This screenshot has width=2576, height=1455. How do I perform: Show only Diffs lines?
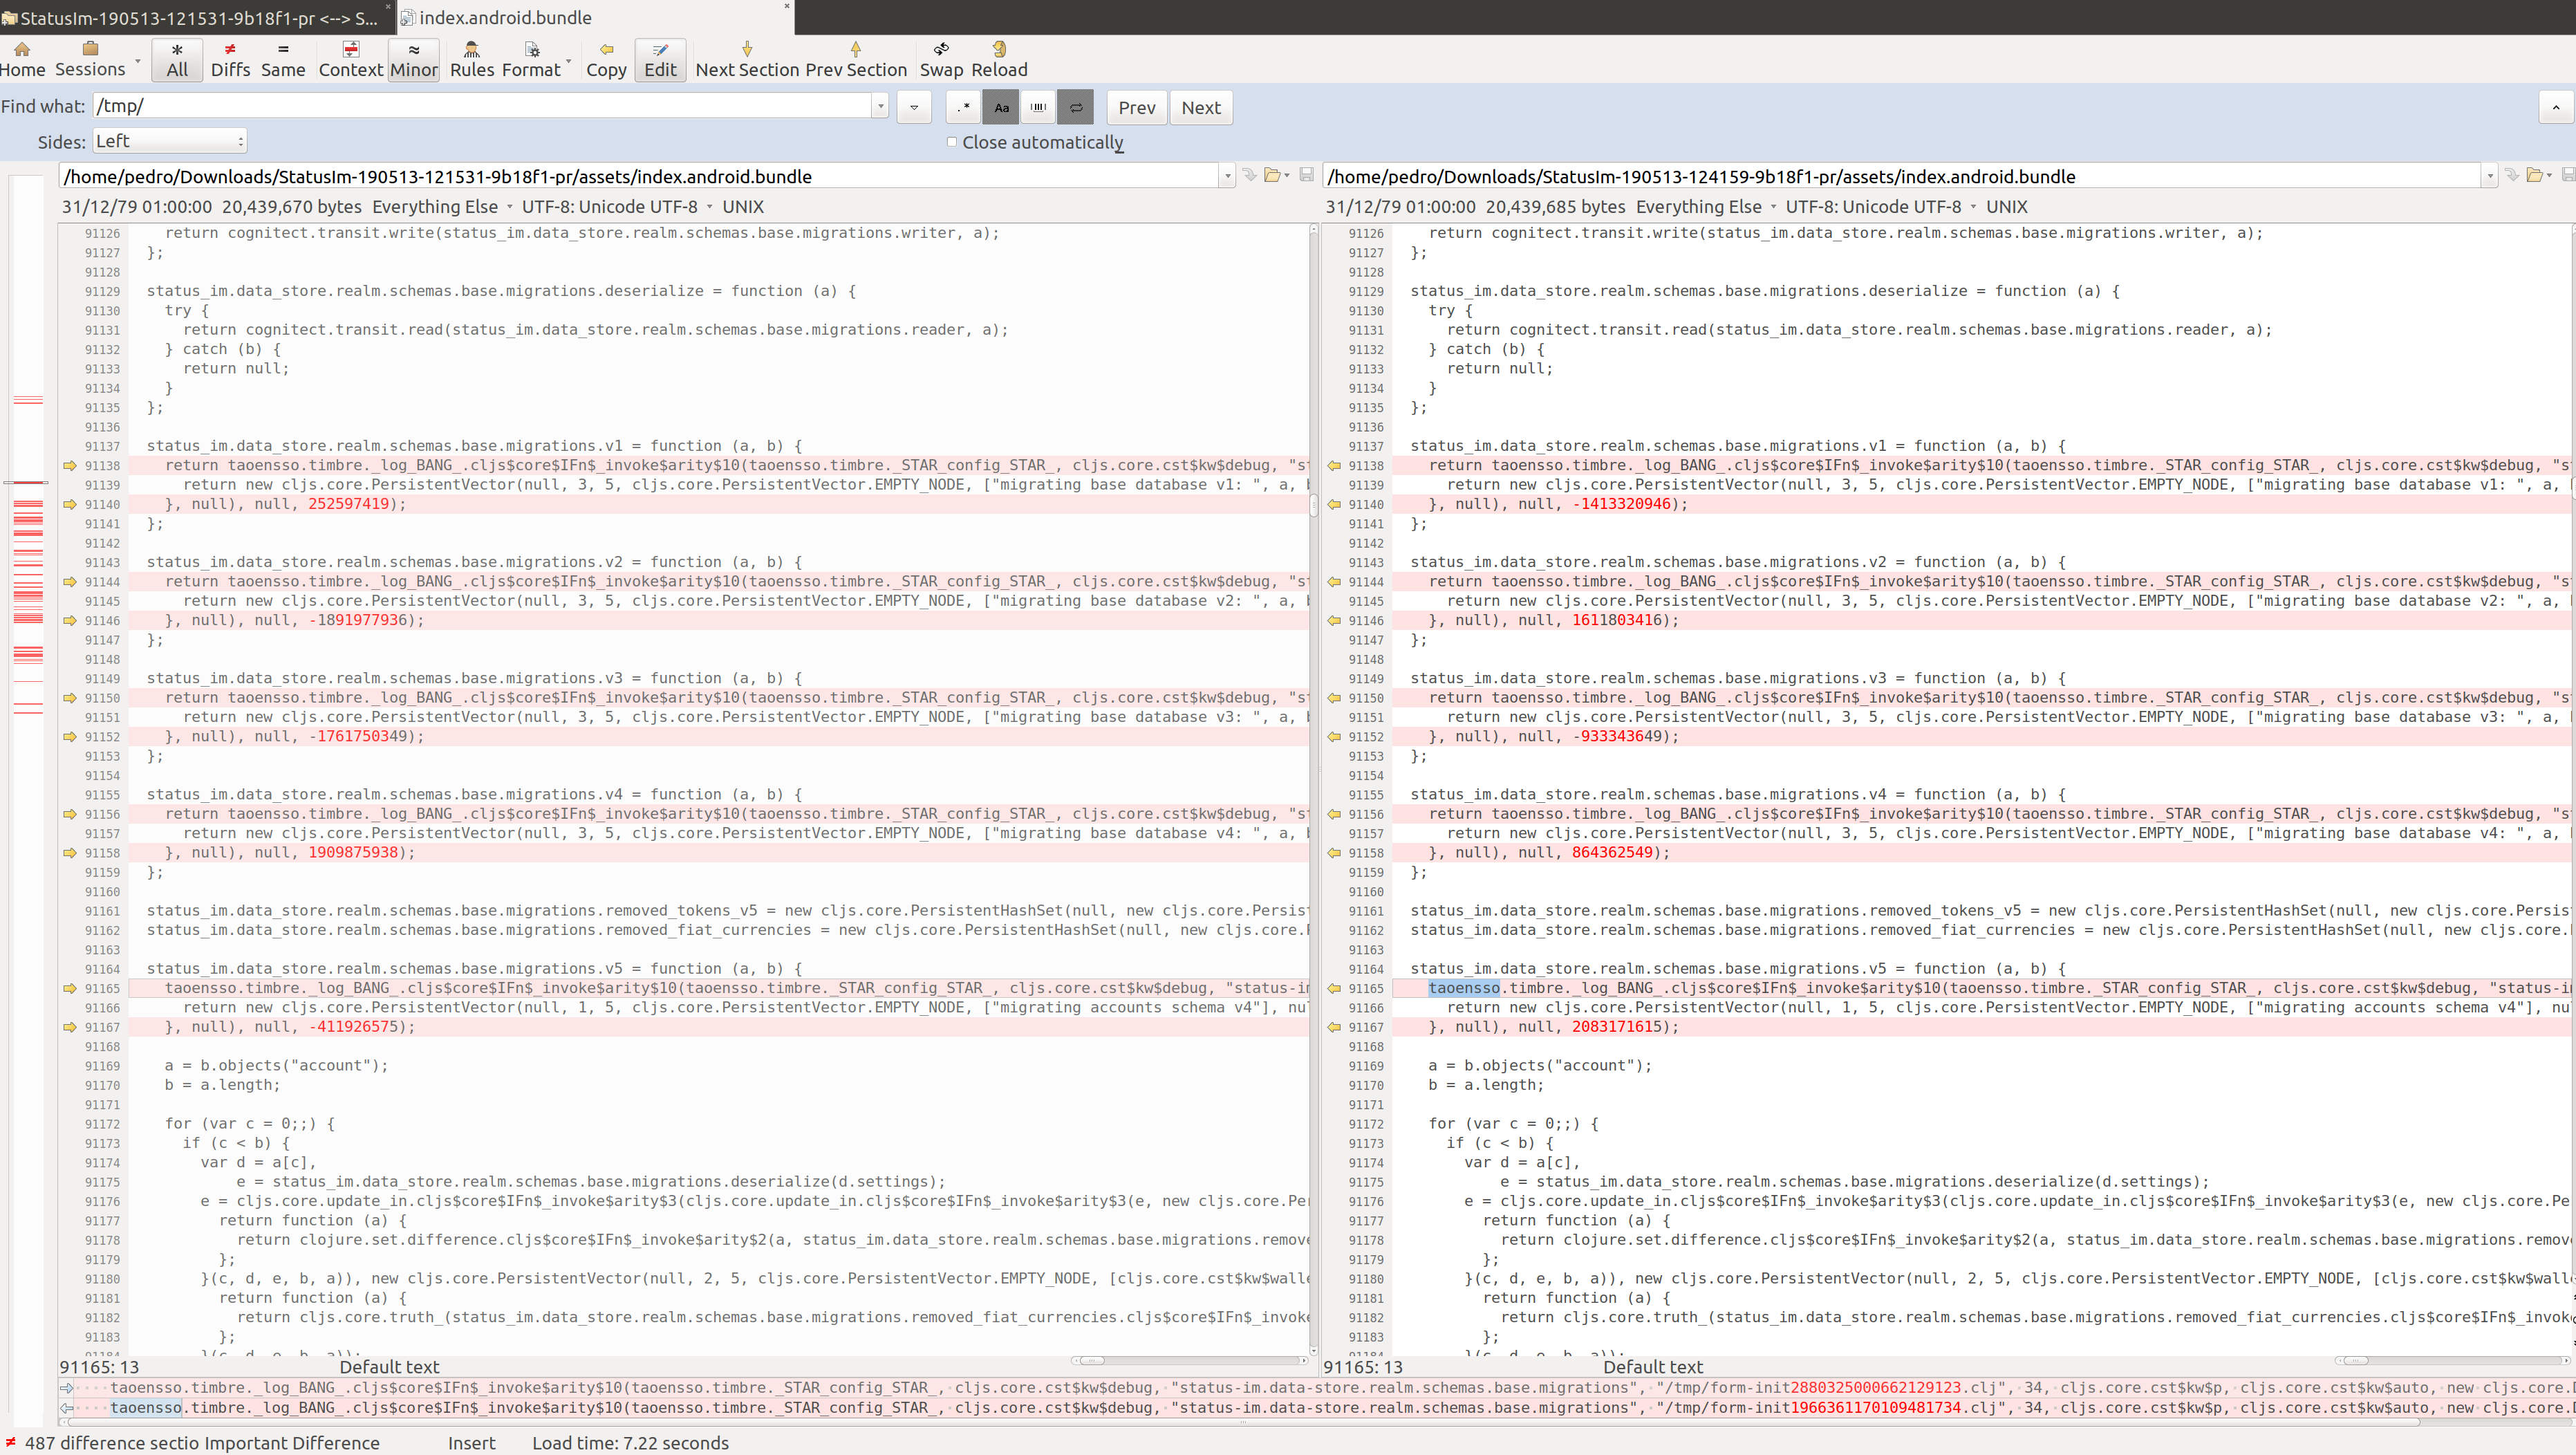230,60
